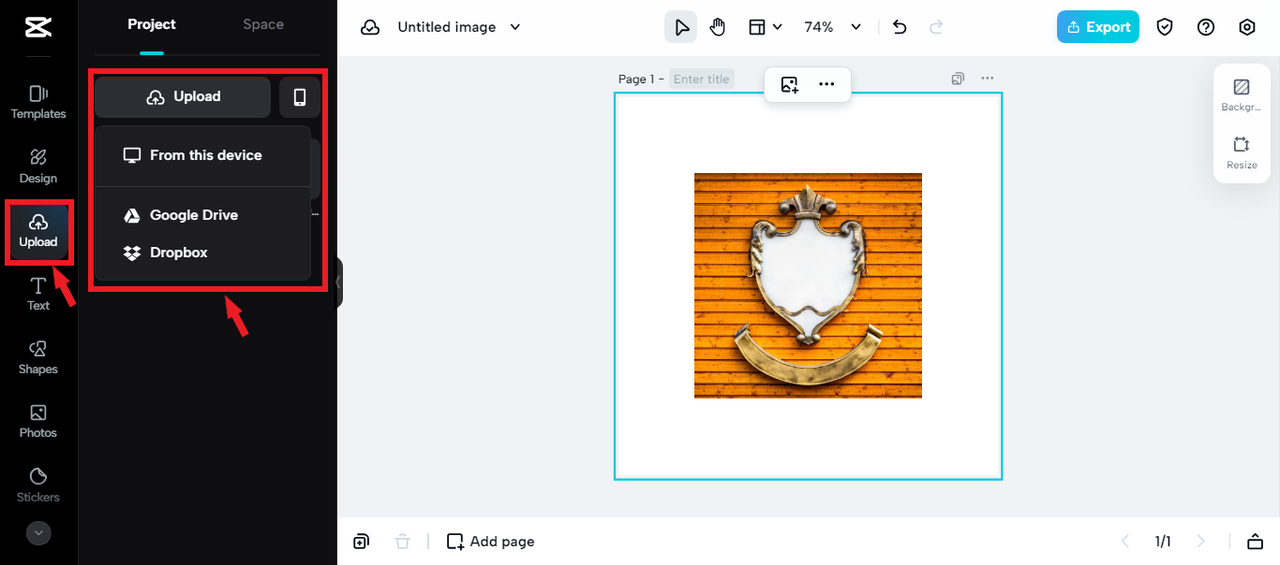Select the hand pan tool
This screenshot has height=565, width=1280.
pyautogui.click(x=717, y=27)
